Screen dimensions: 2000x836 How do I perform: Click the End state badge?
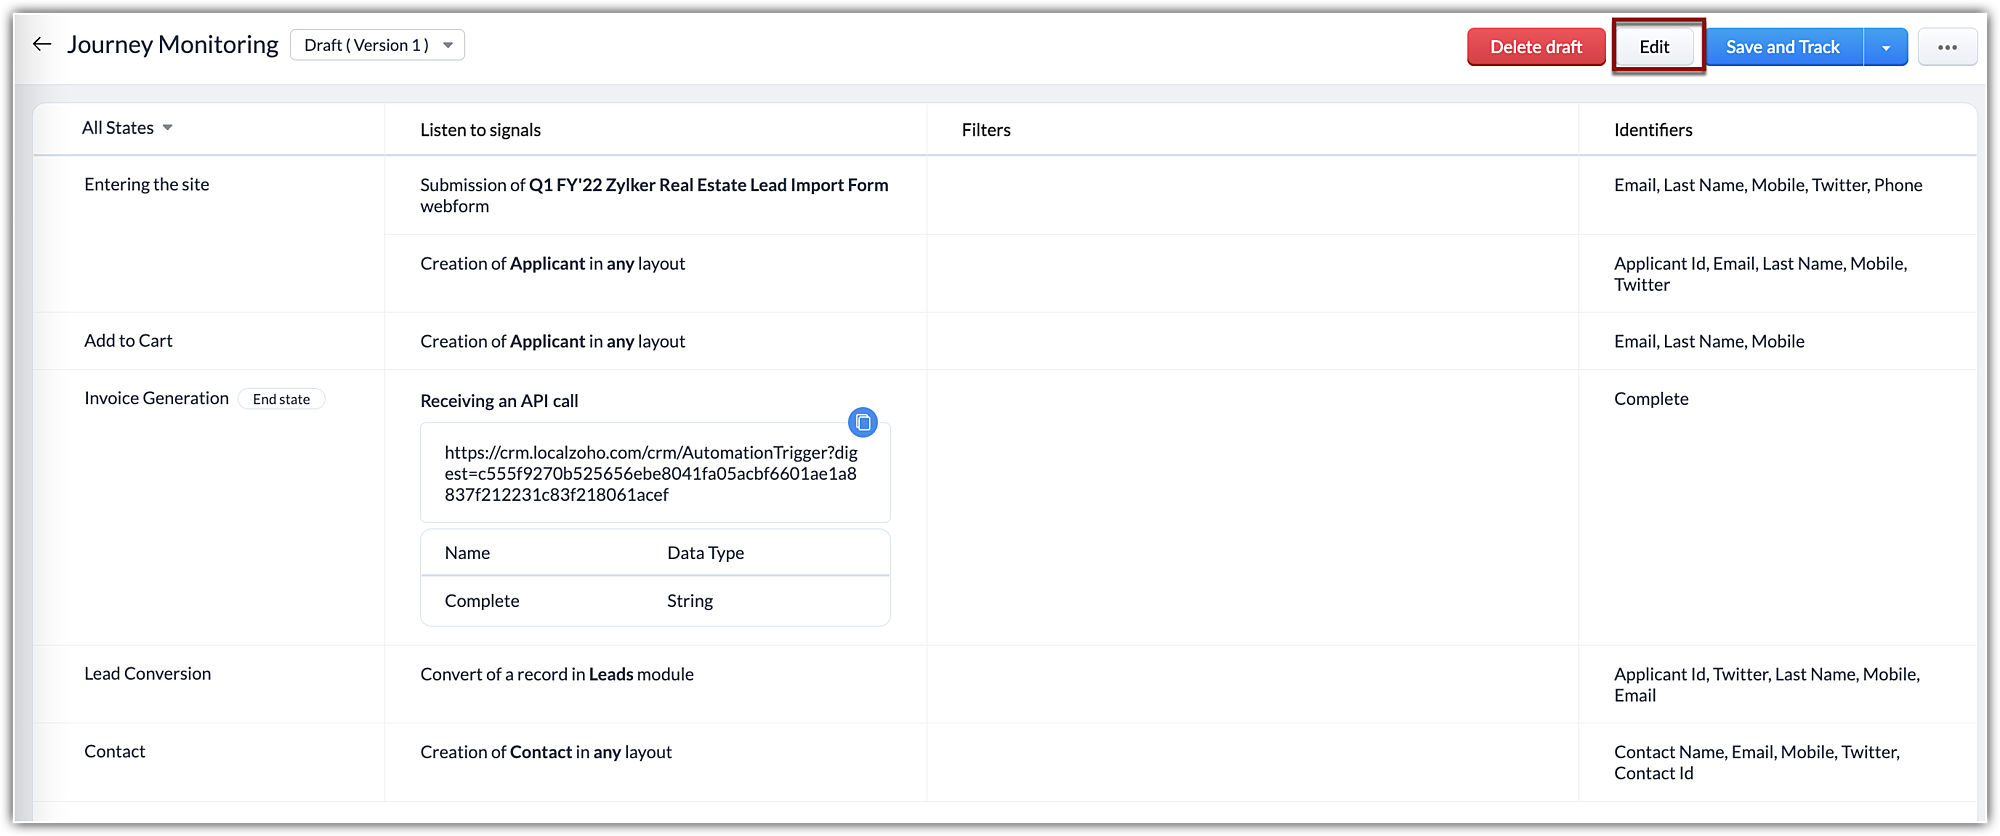(281, 399)
